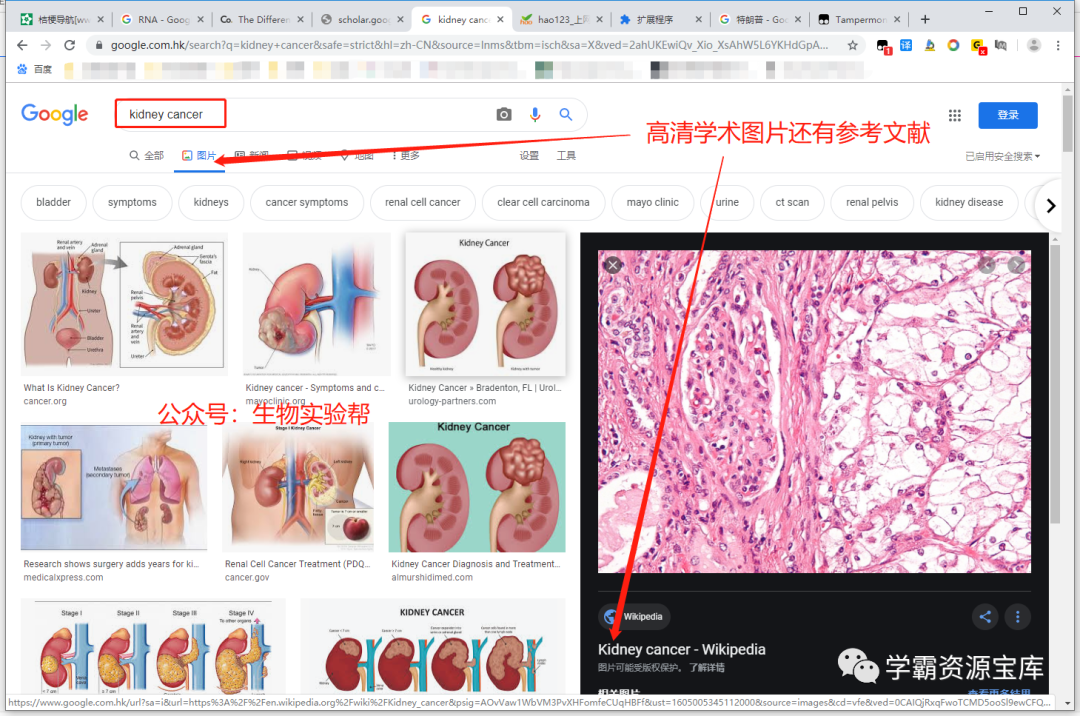1080x716 pixels.
Task: Switch to 全部 all results tab
Action: (x=147, y=156)
